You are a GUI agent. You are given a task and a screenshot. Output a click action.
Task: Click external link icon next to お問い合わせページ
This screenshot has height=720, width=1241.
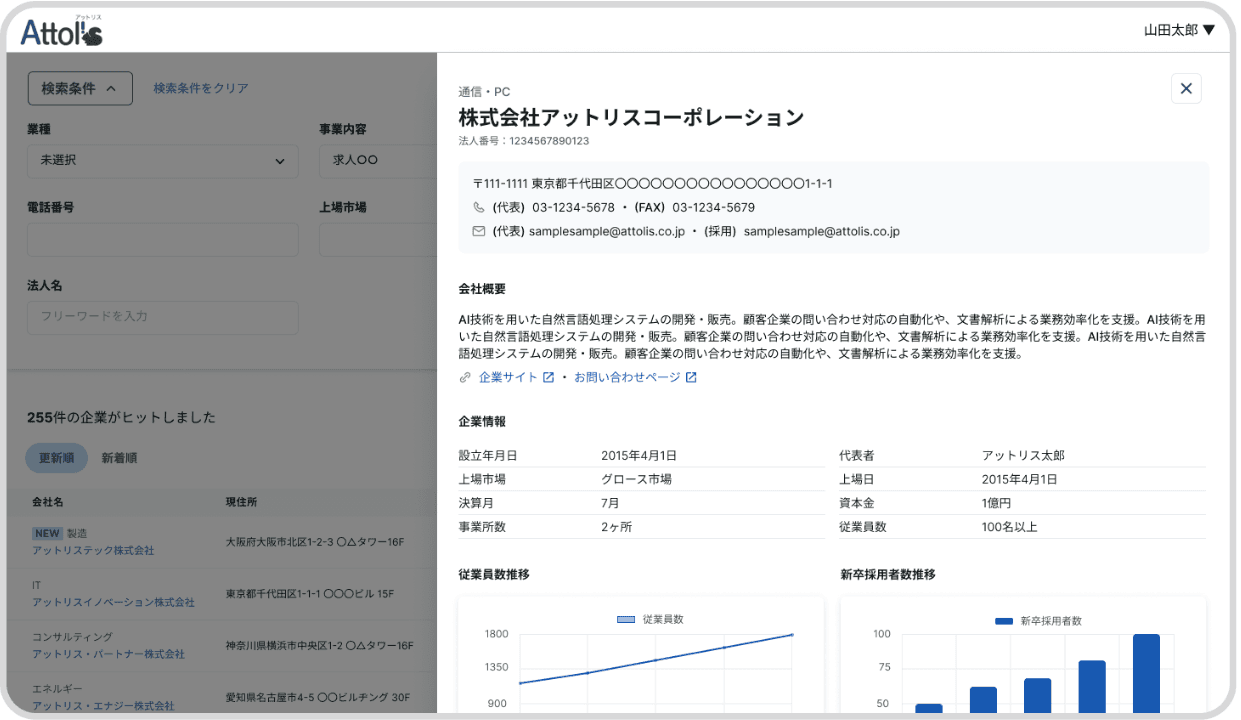[691, 378]
